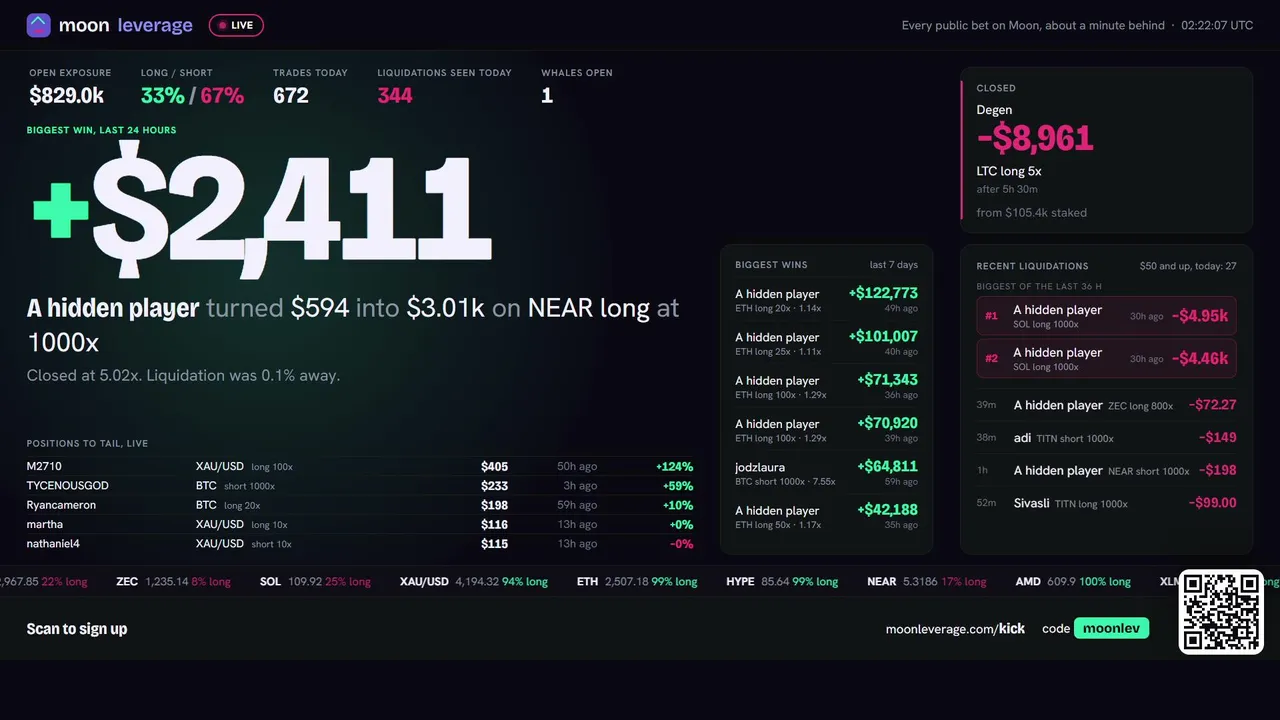Click the NEAR ticker symbol in the bottom tape
The image size is (1280, 720).
[882, 581]
